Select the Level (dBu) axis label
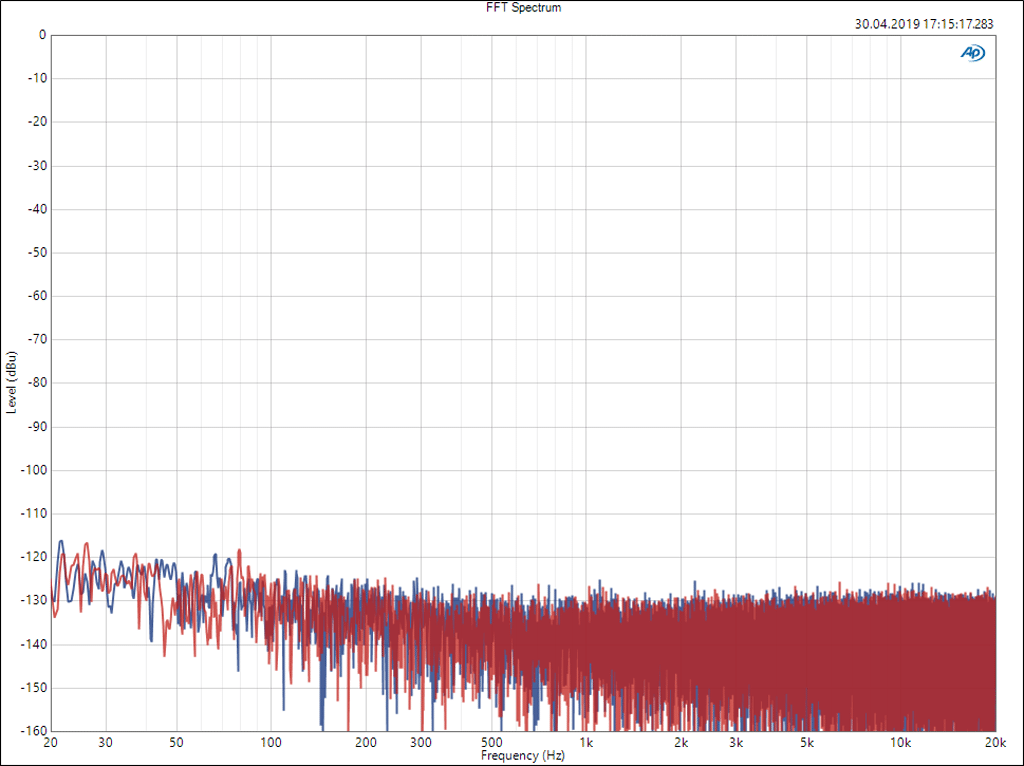1024x766 pixels. point(11,382)
